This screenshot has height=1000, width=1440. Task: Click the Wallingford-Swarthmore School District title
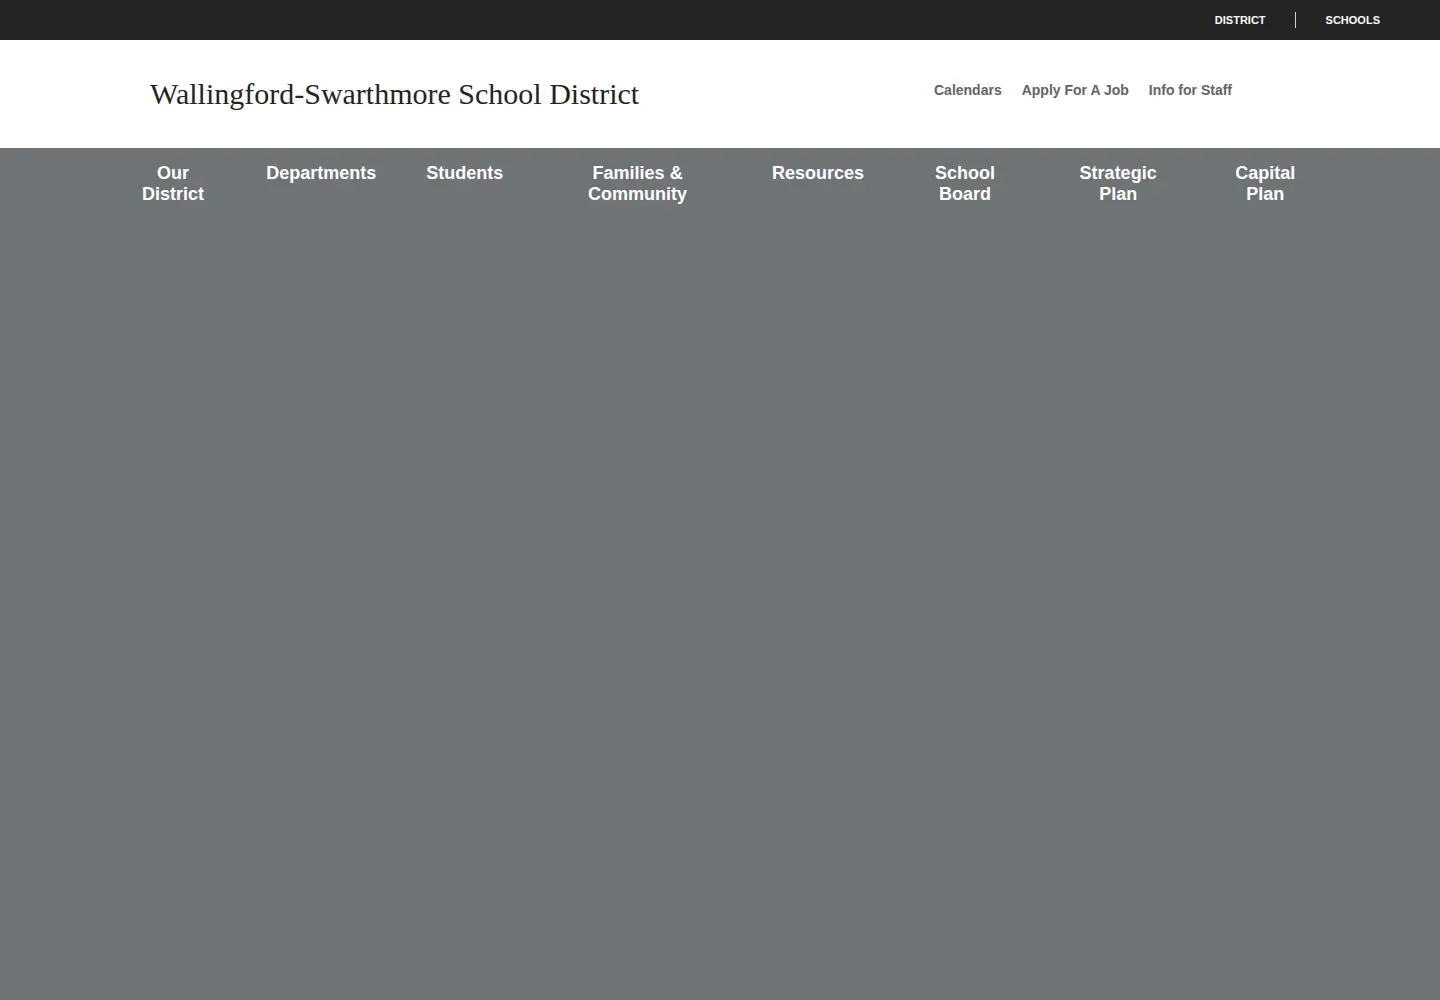pyautogui.click(x=394, y=94)
